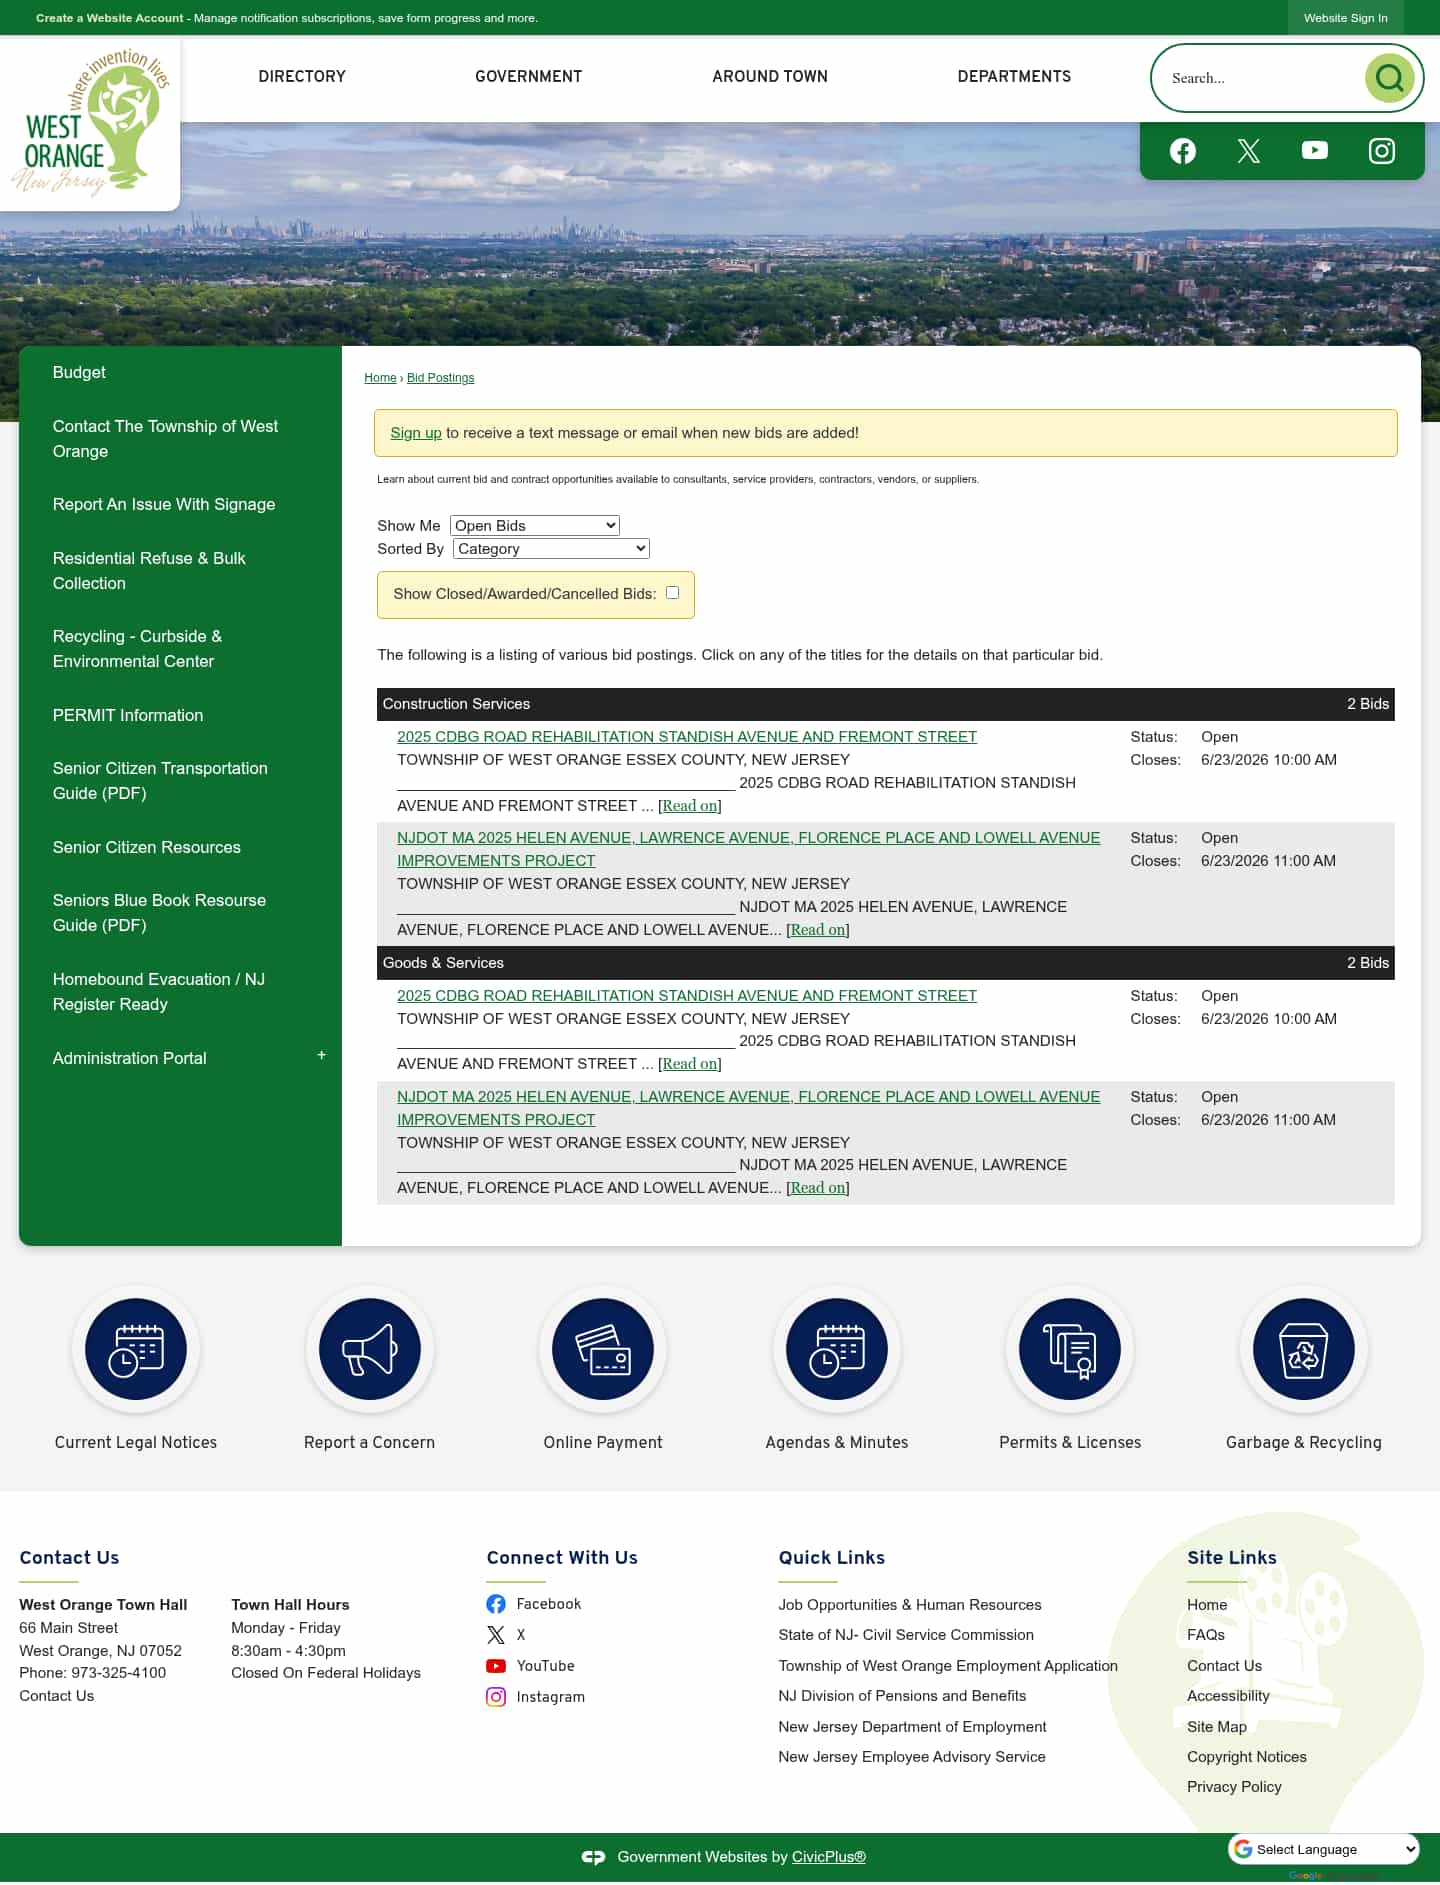Open the Departments menu
This screenshot has height=1885, width=1440.
point(1014,76)
